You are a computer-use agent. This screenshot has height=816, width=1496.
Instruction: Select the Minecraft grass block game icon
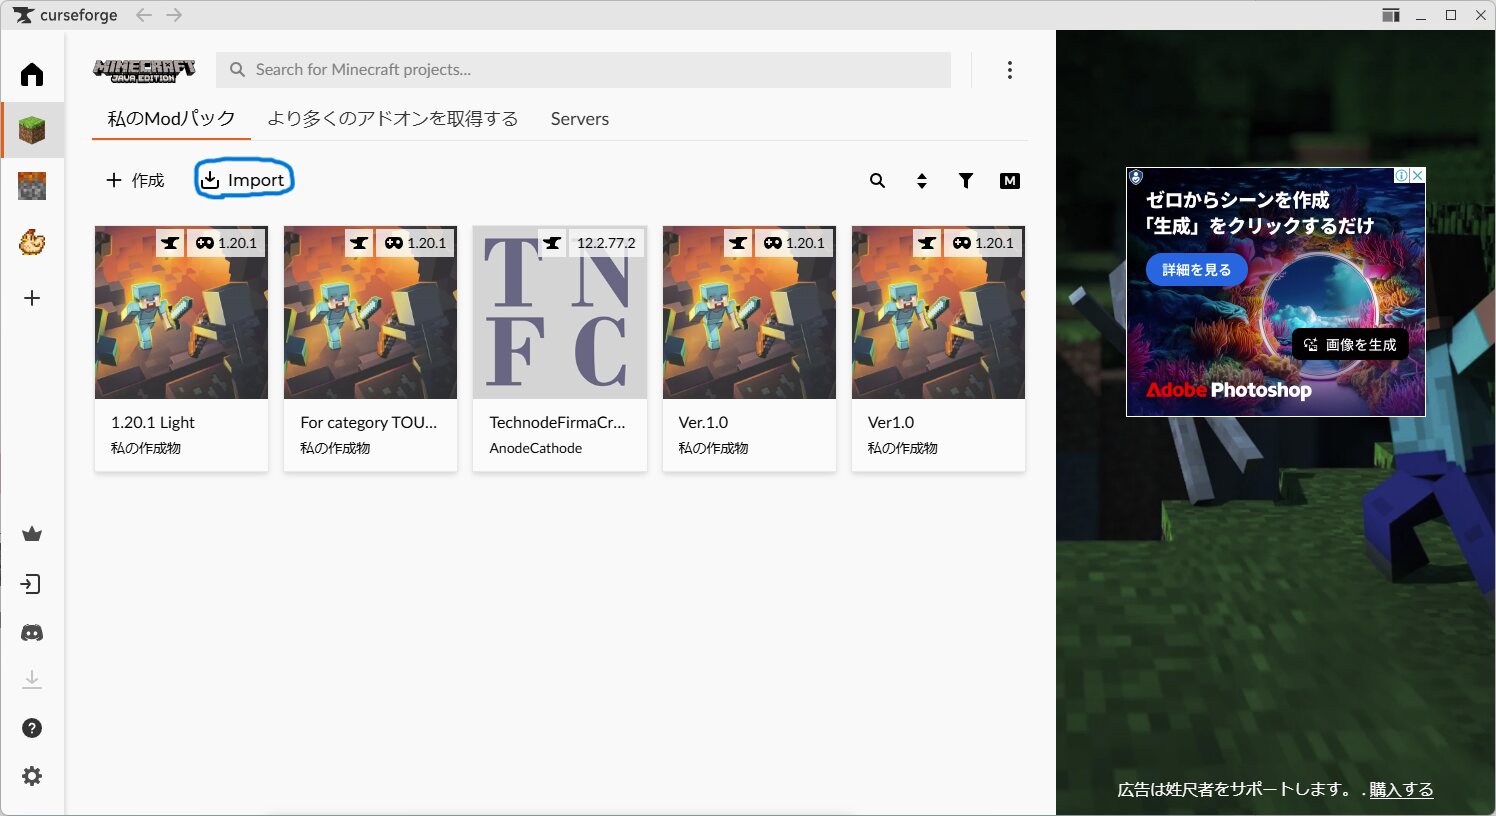pyautogui.click(x=32, y=130)
